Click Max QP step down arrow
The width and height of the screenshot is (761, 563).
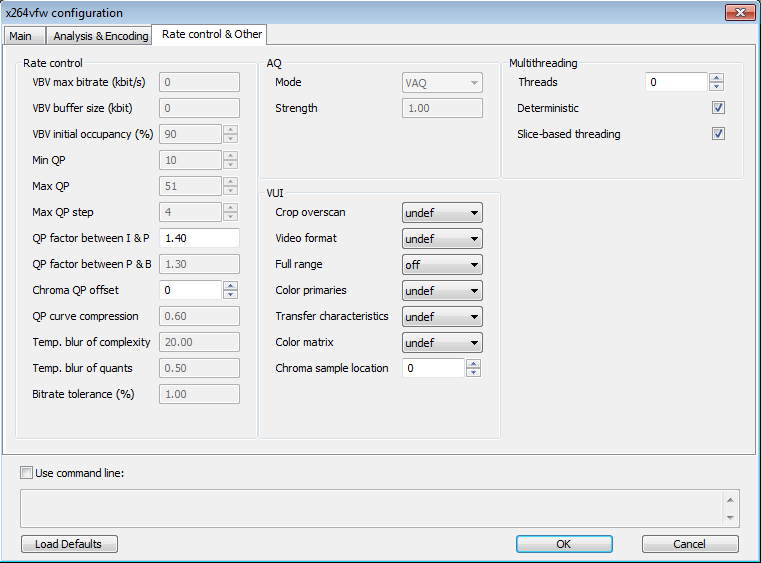click(x=231, y=216)
